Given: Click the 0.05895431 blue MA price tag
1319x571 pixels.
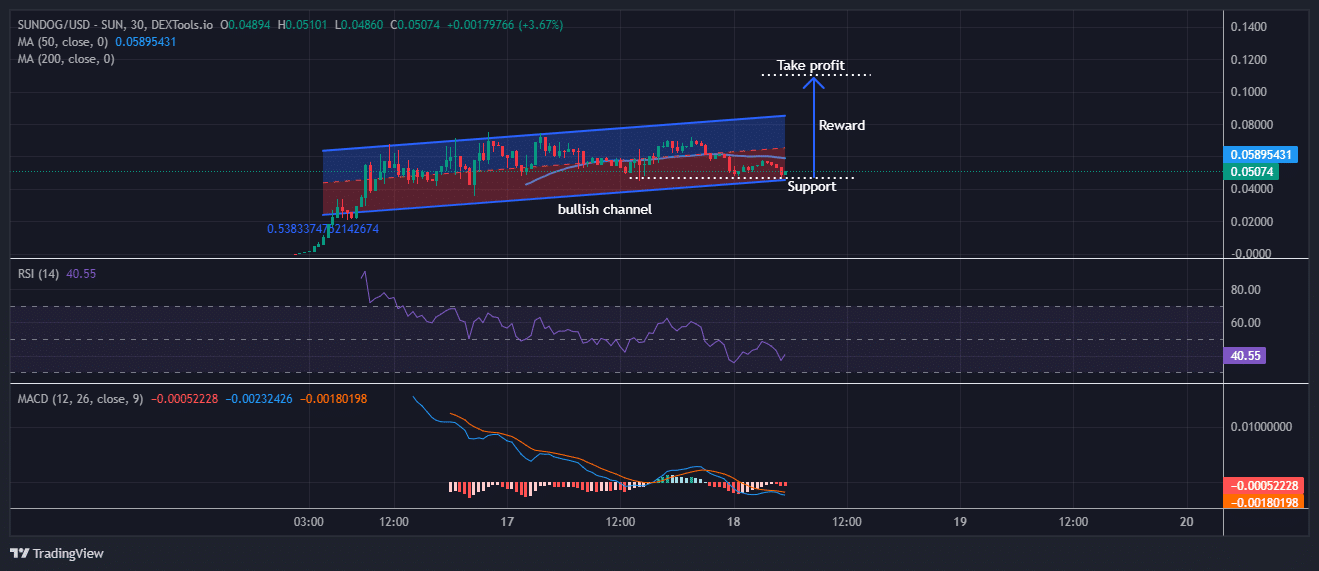Looking at the screenshot, I should pos(1260,155).
